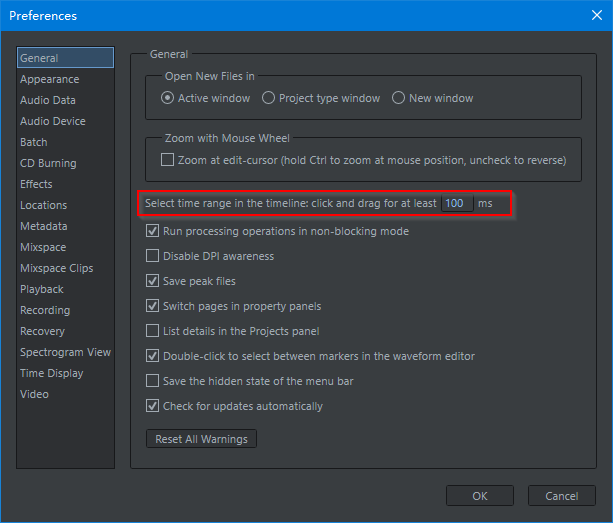Switch to the Playback preferences
Screen dimensions: 613x523
(42, 289)
